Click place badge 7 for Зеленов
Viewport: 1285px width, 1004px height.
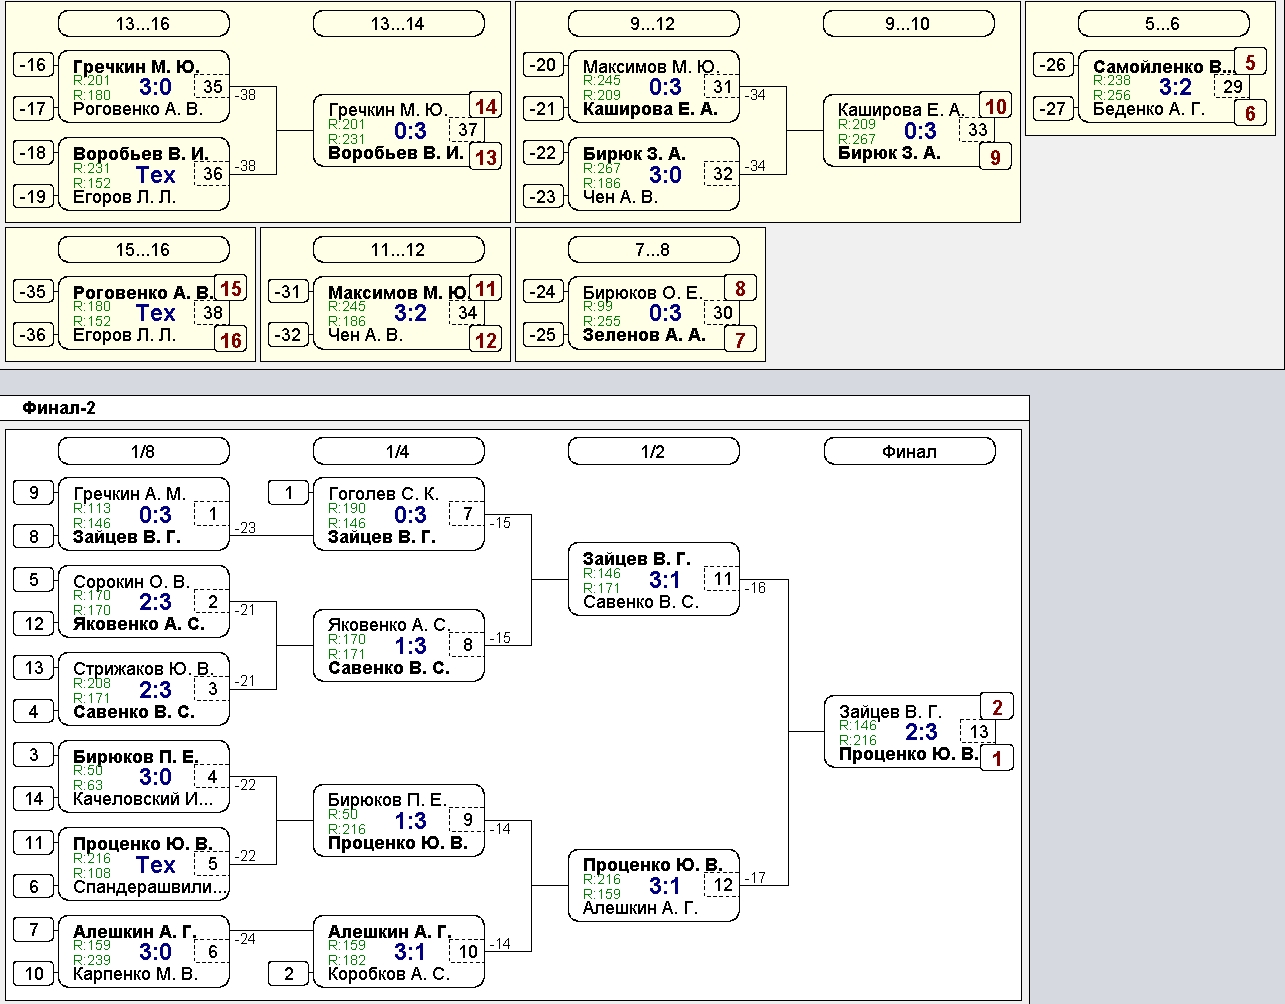(741, 340)
